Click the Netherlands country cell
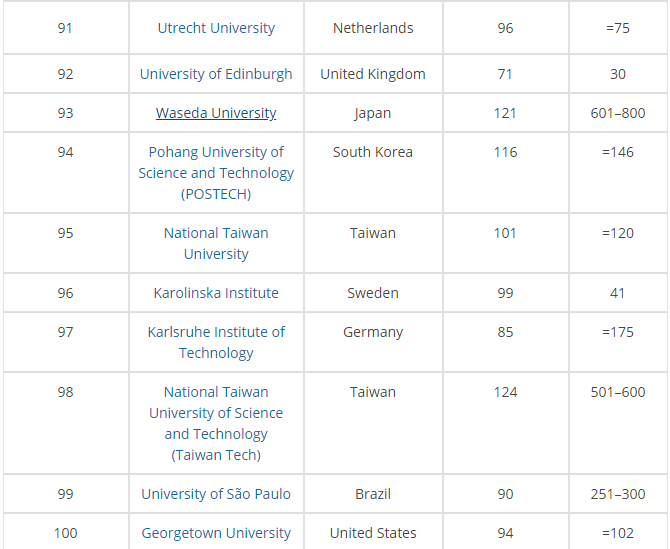This screenshot has height=549, width=670. (x=373, y=28)
